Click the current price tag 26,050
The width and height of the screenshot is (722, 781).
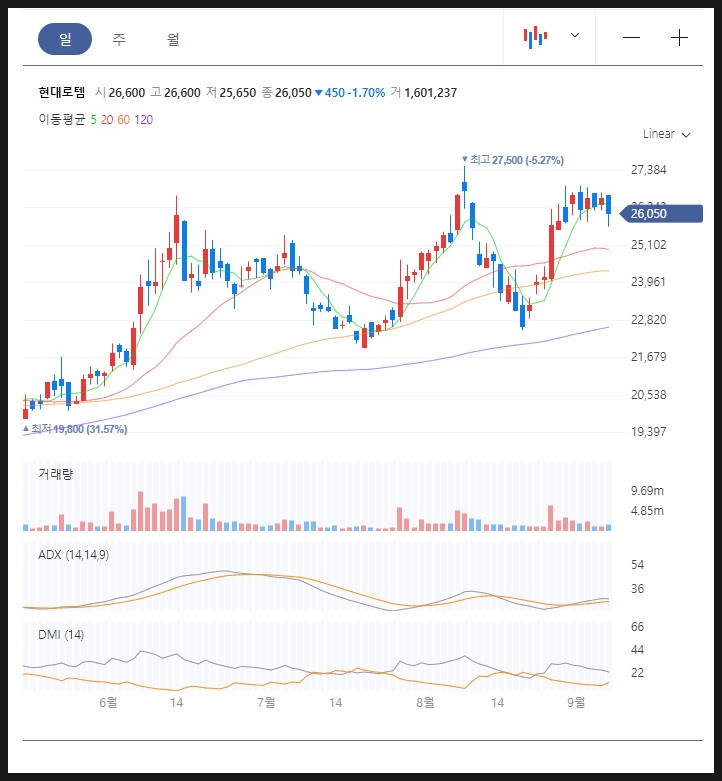coord(661,214)
